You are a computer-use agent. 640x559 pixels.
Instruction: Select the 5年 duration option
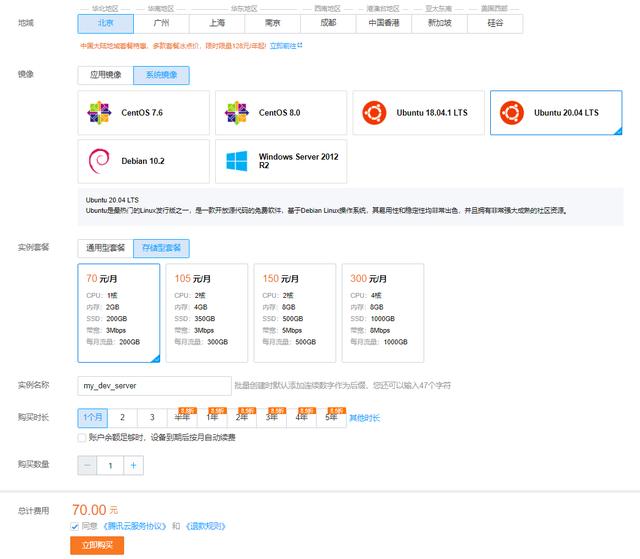pos(331,417)
